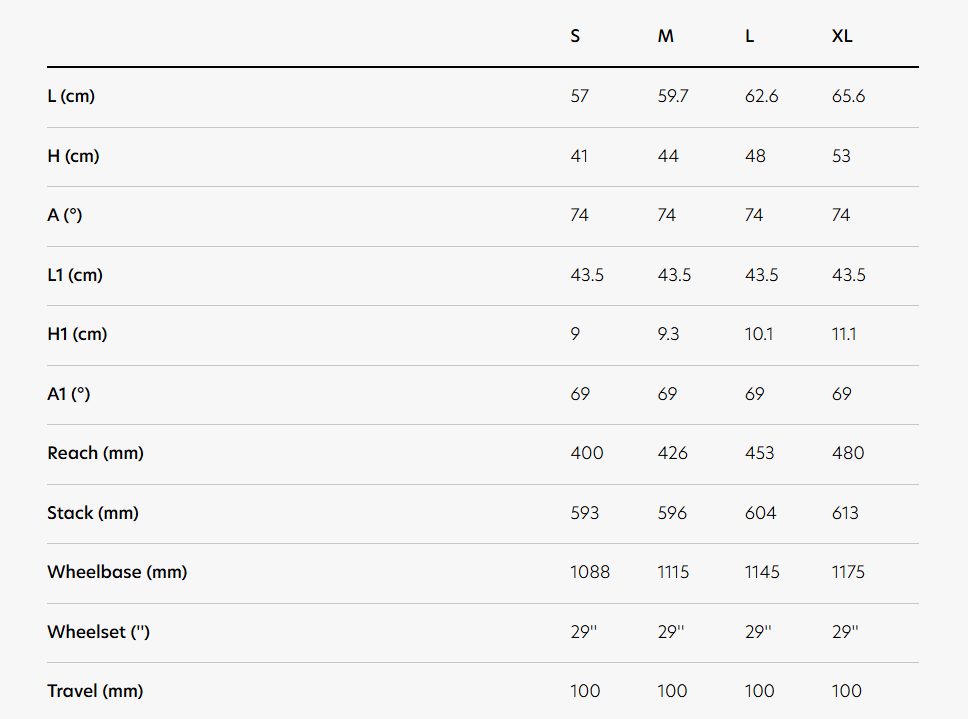Click the A1 (°) row label
The image size is (968, 719).
click(69, 394)
